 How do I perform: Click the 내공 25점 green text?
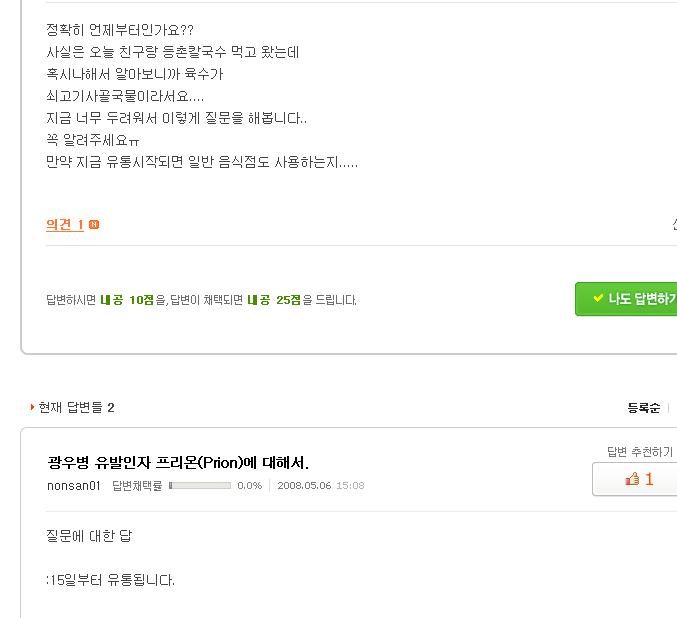coord(274,300)
